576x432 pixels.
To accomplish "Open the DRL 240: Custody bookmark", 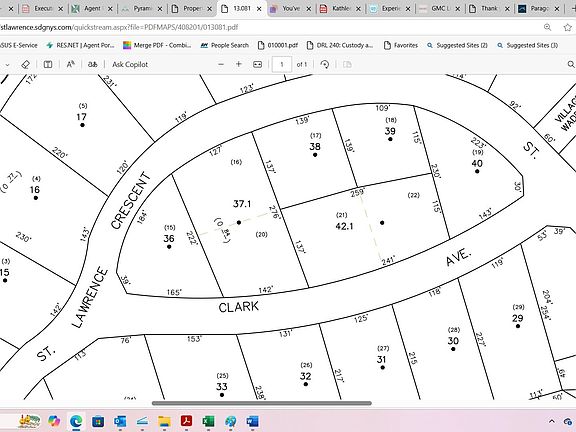I will 340,45.
